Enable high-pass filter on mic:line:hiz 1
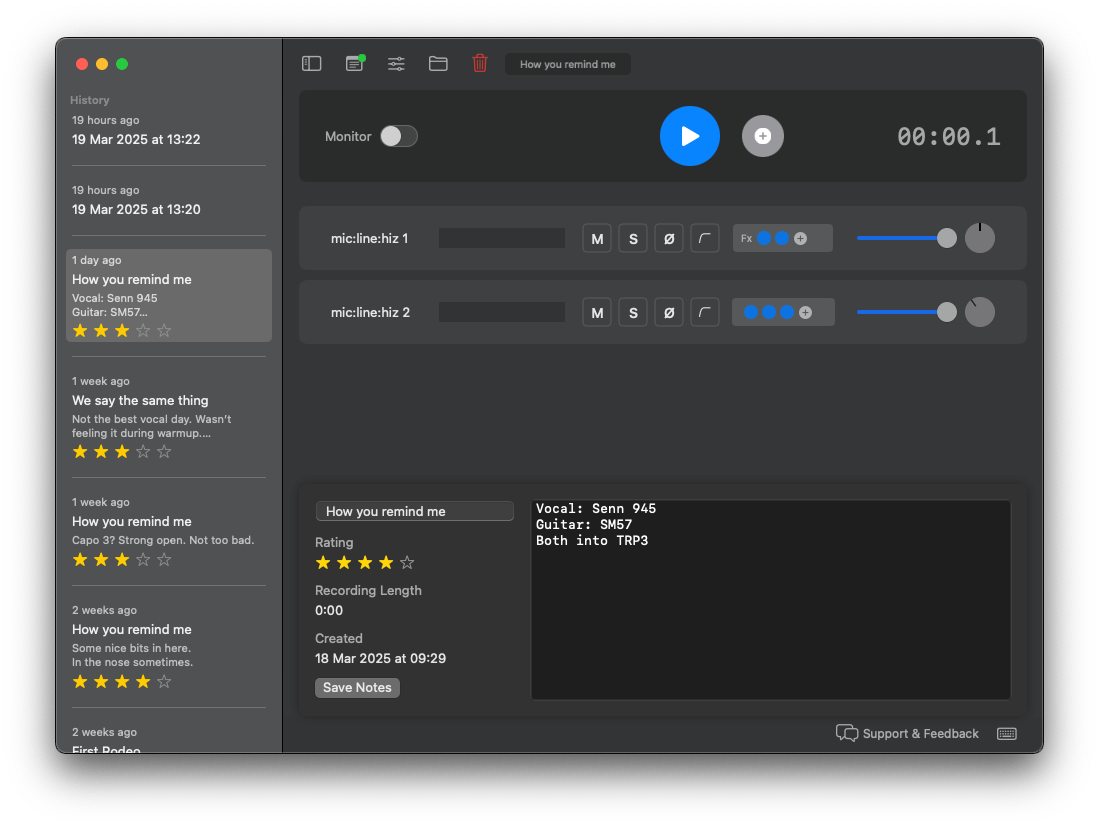 coord(704,238)
